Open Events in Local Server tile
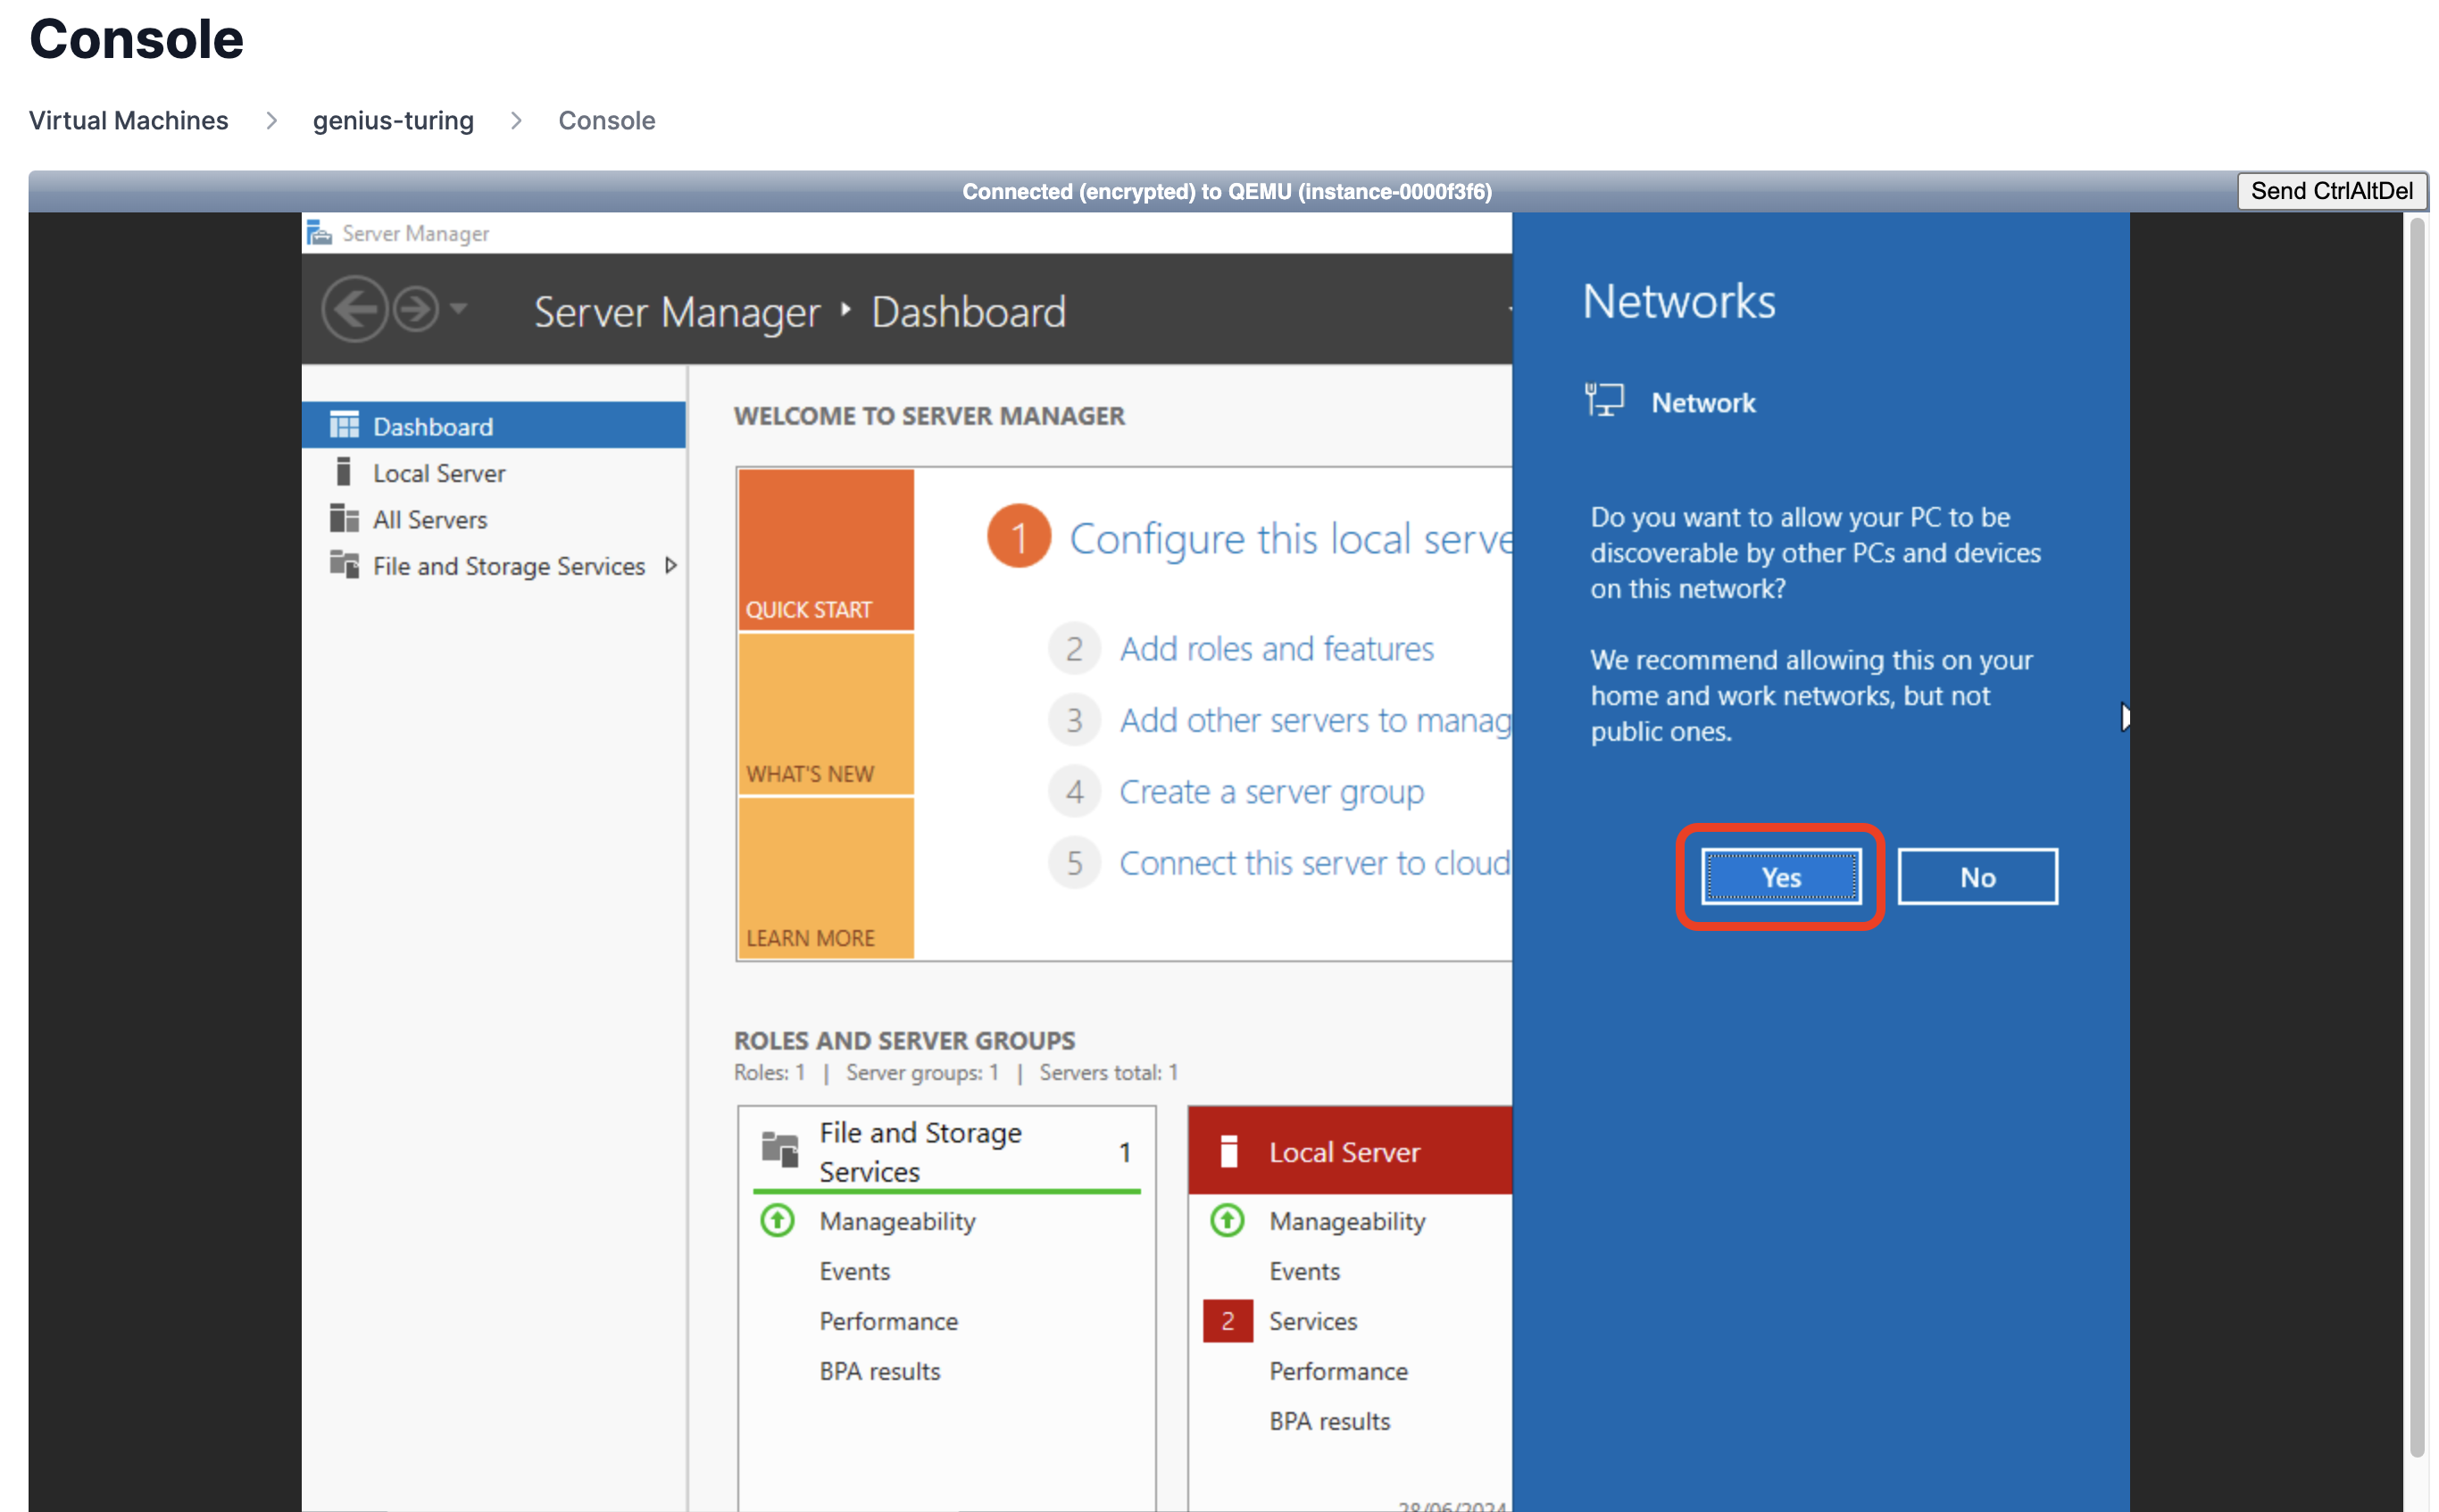 point(1305,1271)
